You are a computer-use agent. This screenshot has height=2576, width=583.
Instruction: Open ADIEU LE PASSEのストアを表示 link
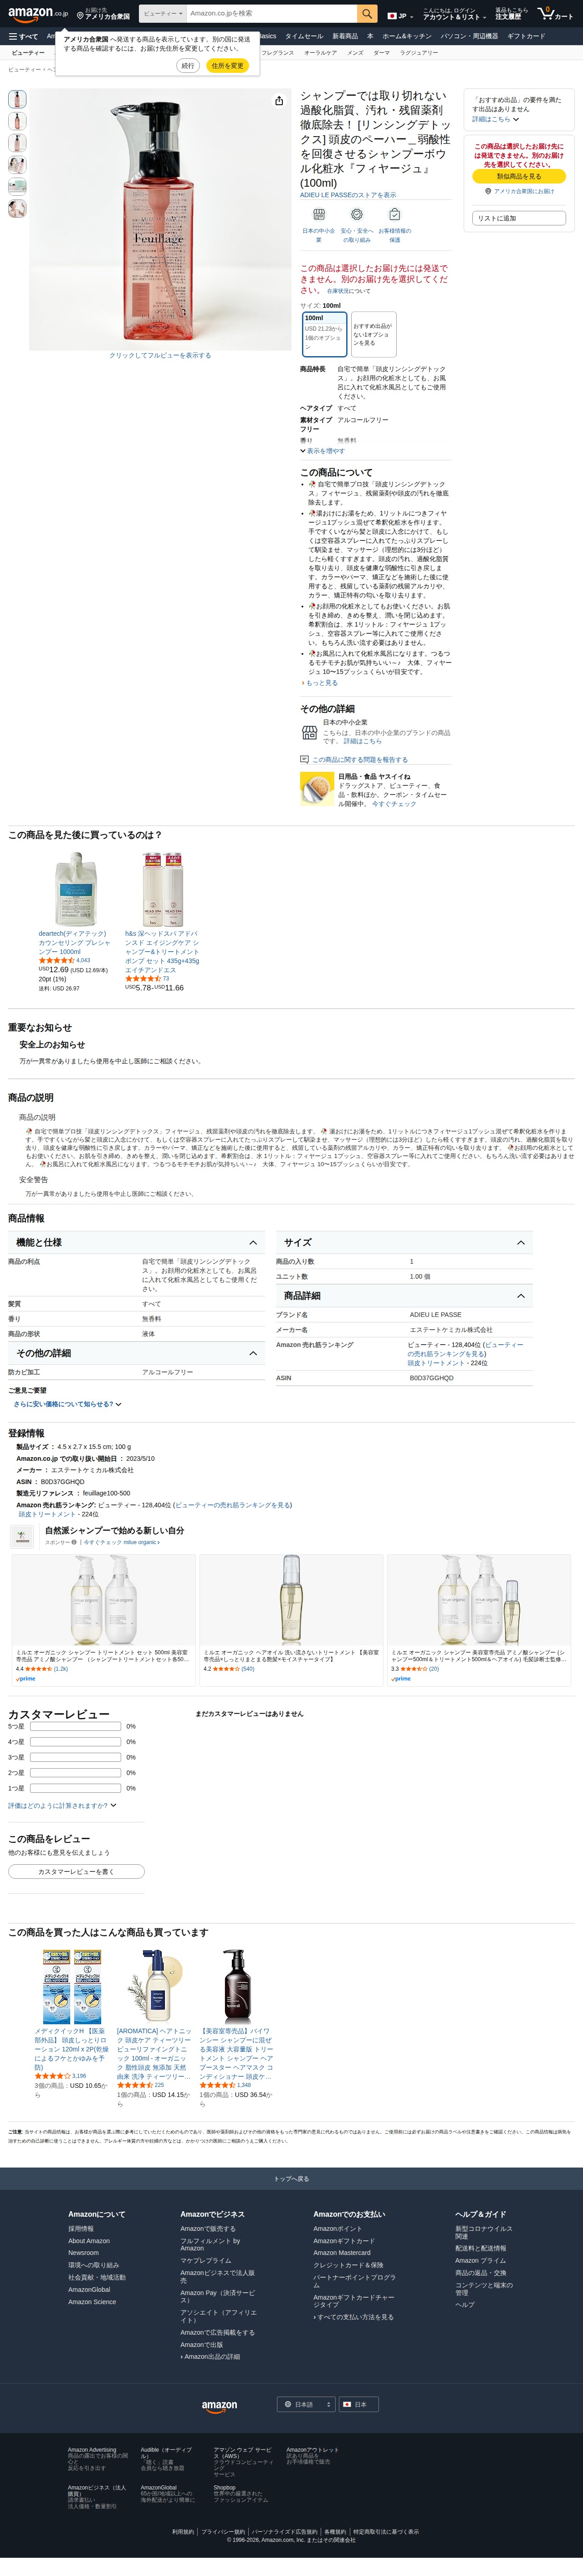point(348,195)
